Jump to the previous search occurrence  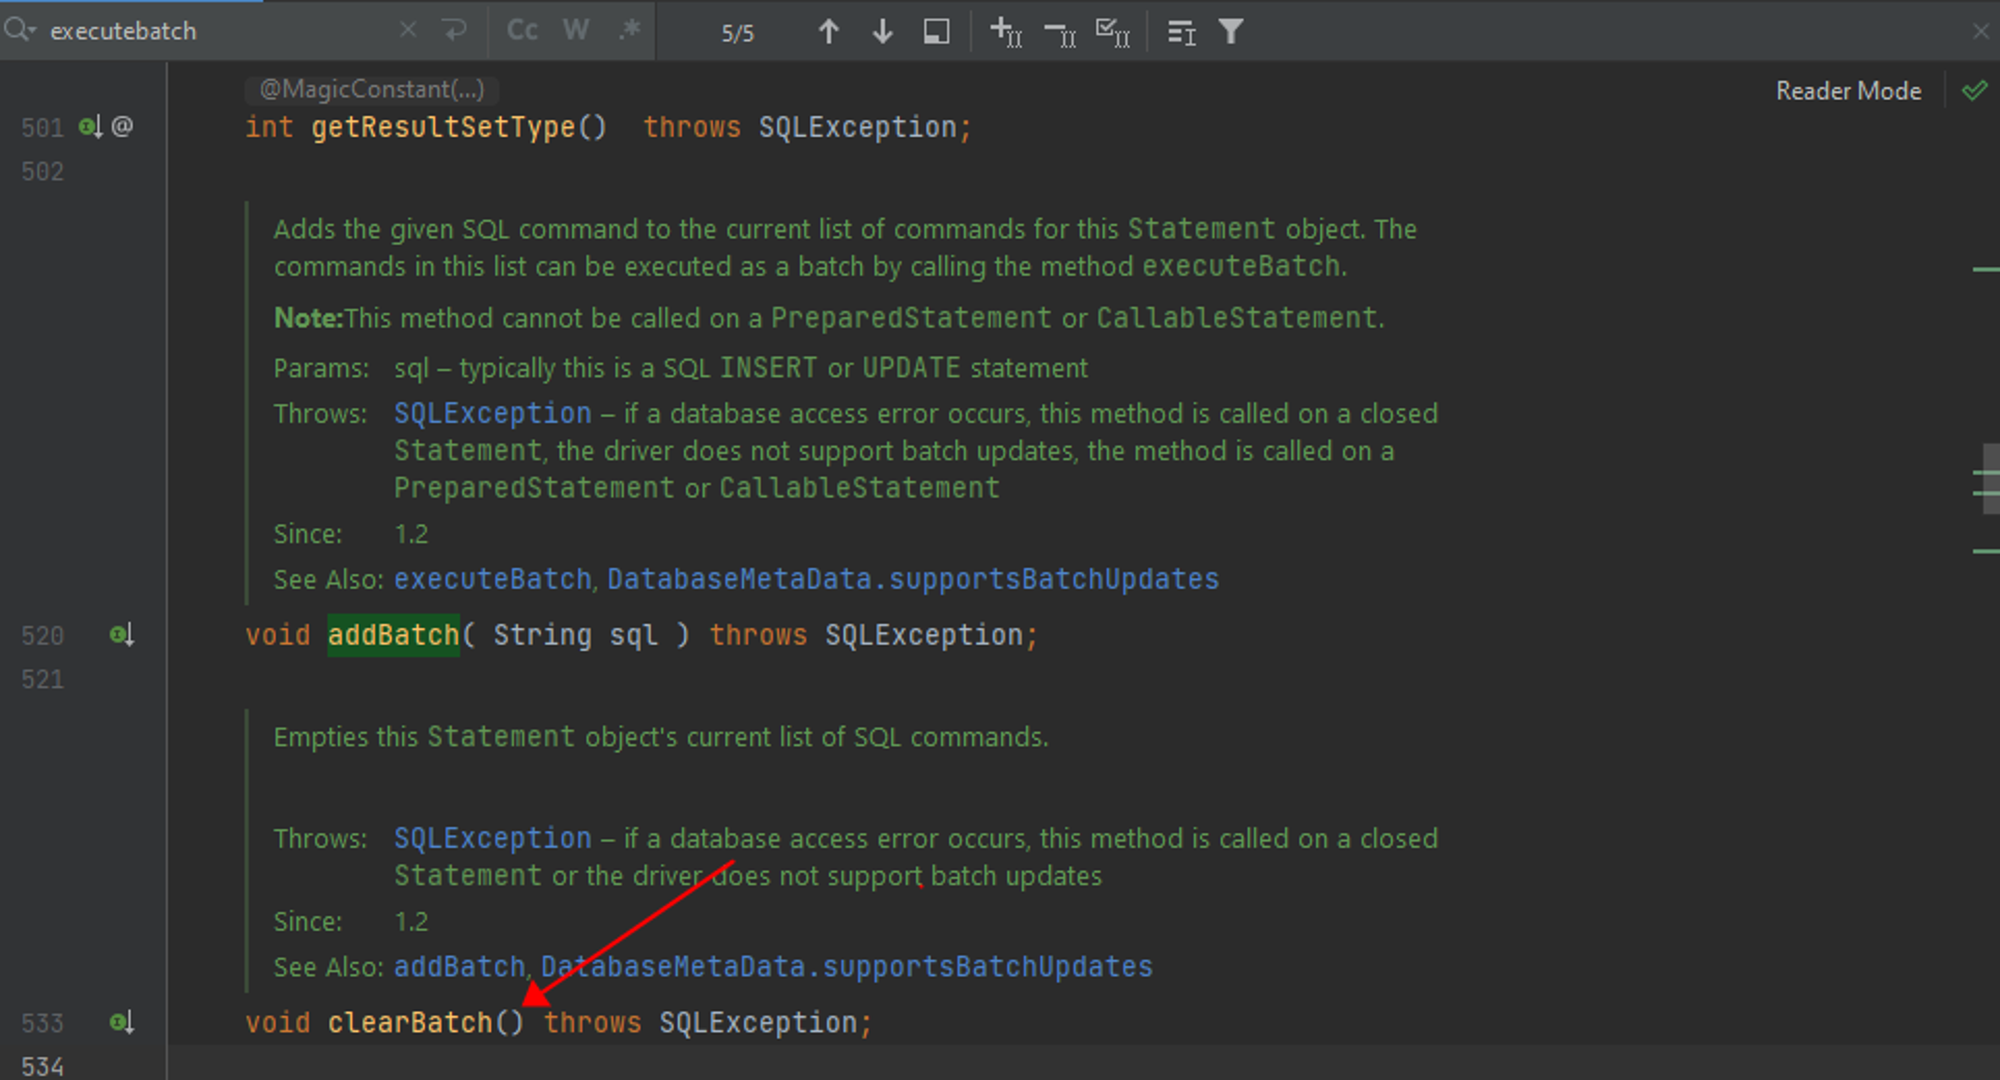[828, 31]
